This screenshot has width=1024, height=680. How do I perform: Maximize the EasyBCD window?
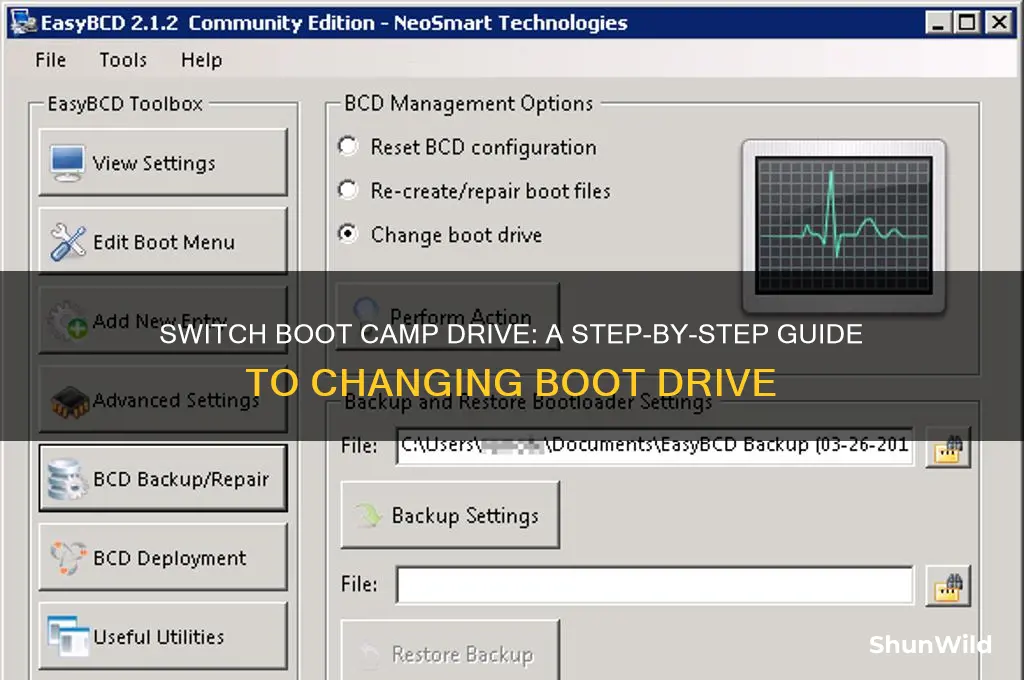(967, 23)
